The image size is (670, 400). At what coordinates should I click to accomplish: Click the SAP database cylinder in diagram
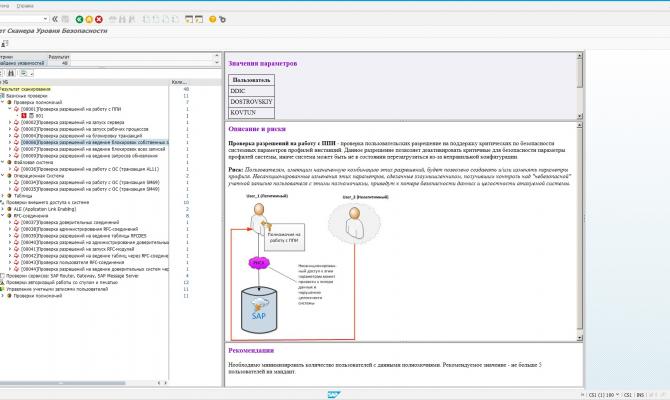coord(259,310)
